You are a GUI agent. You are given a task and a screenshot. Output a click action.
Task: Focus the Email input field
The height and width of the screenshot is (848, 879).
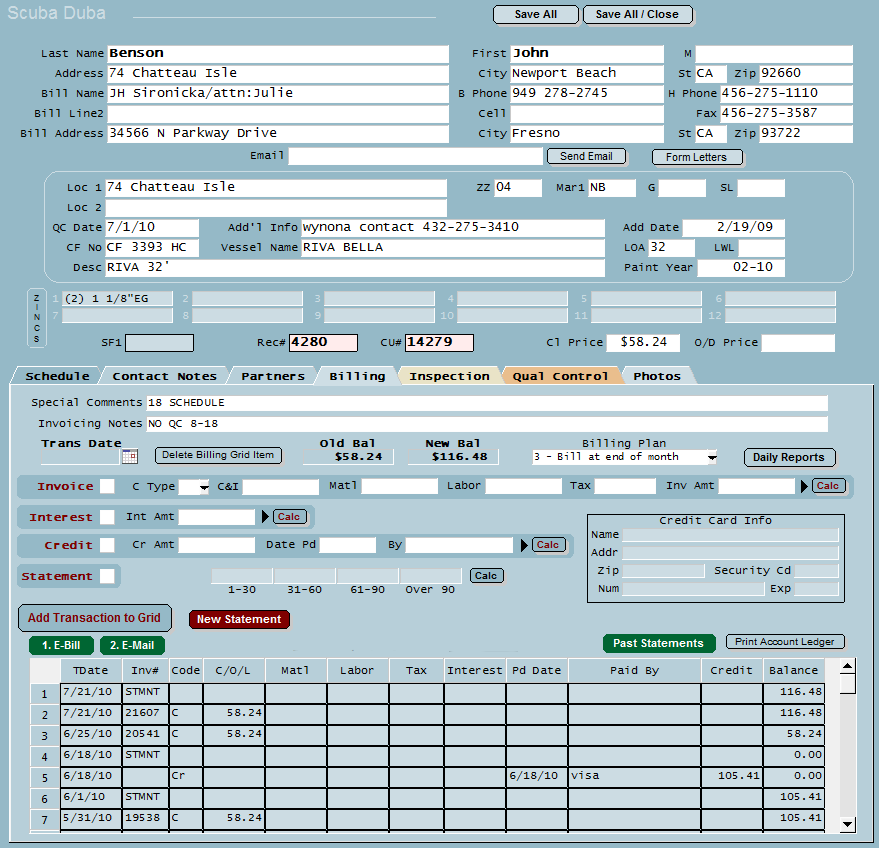[x=415, y=156]
